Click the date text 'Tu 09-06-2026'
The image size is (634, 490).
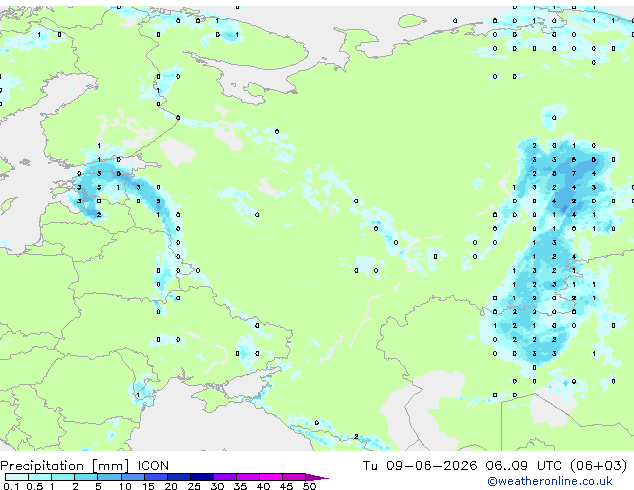tap(420, 466)
